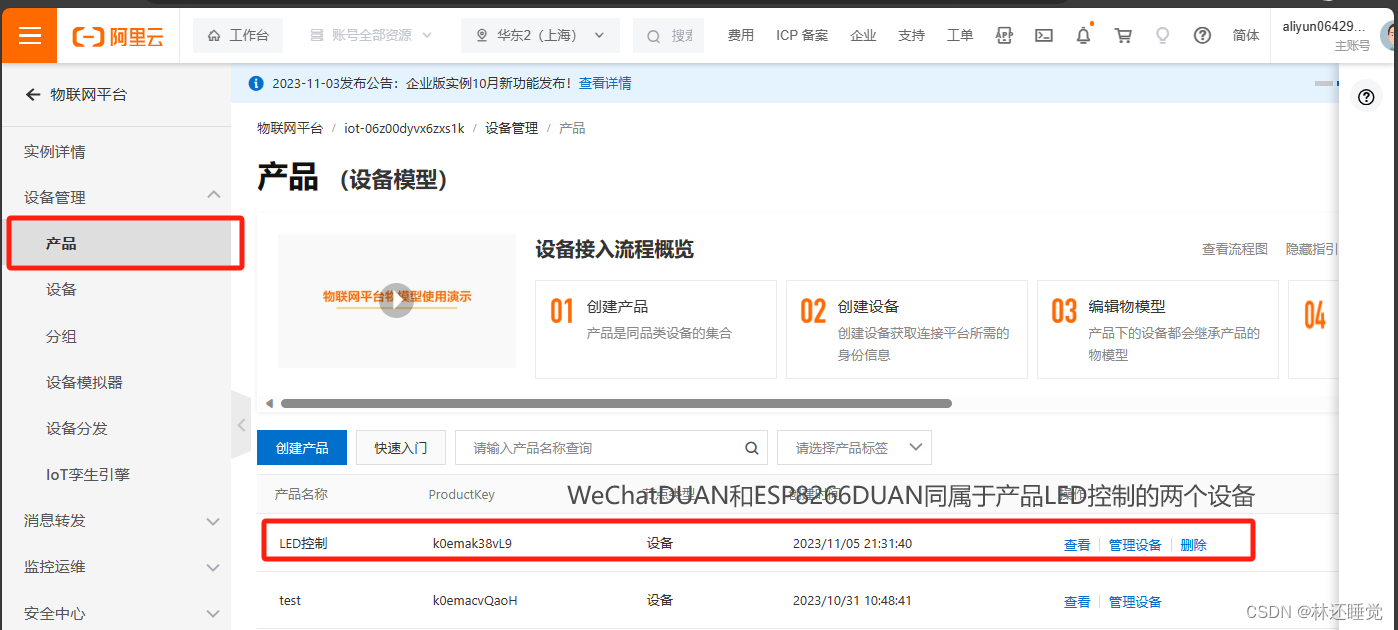Image resolution: width=1398 pixels, height=630 pixels.
Task: Expand the 消息转发 section
Action: click(213, 521)
